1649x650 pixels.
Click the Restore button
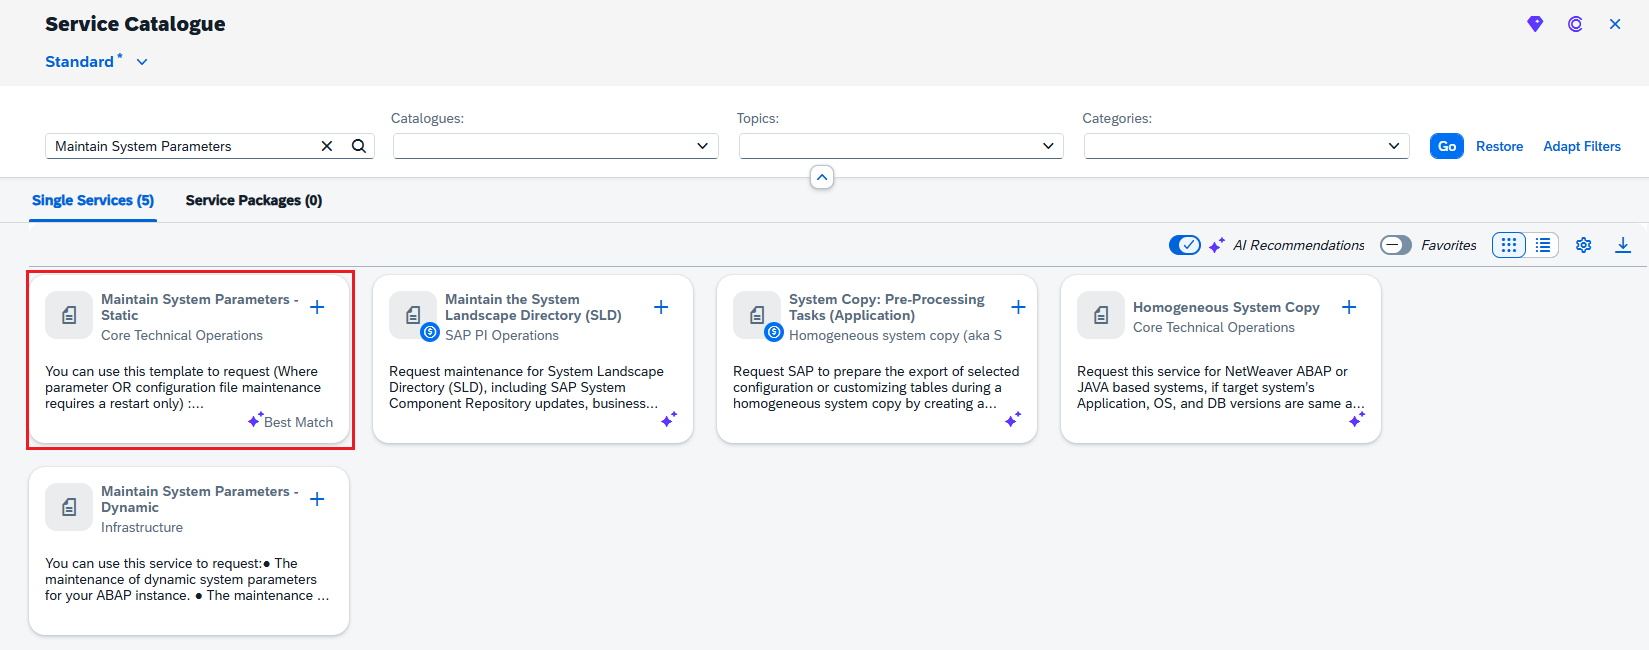tap(1500, 146)
